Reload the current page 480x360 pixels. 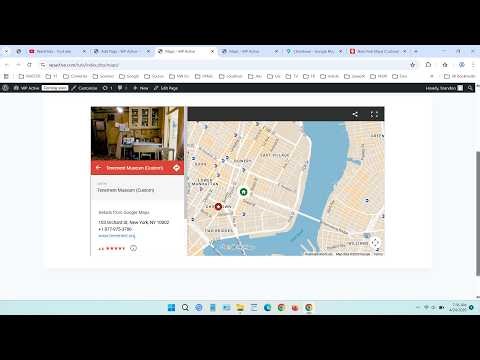[29, 65]
